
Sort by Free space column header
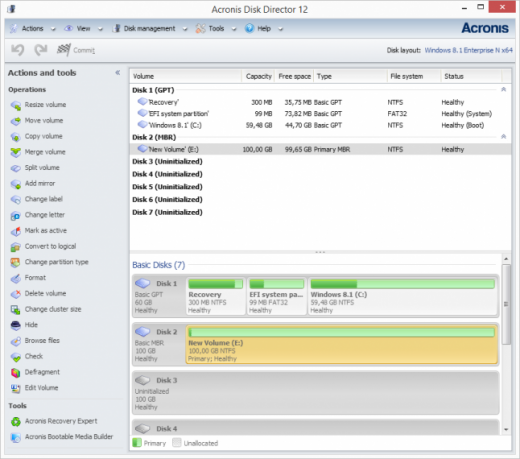(x=294, y=76)
